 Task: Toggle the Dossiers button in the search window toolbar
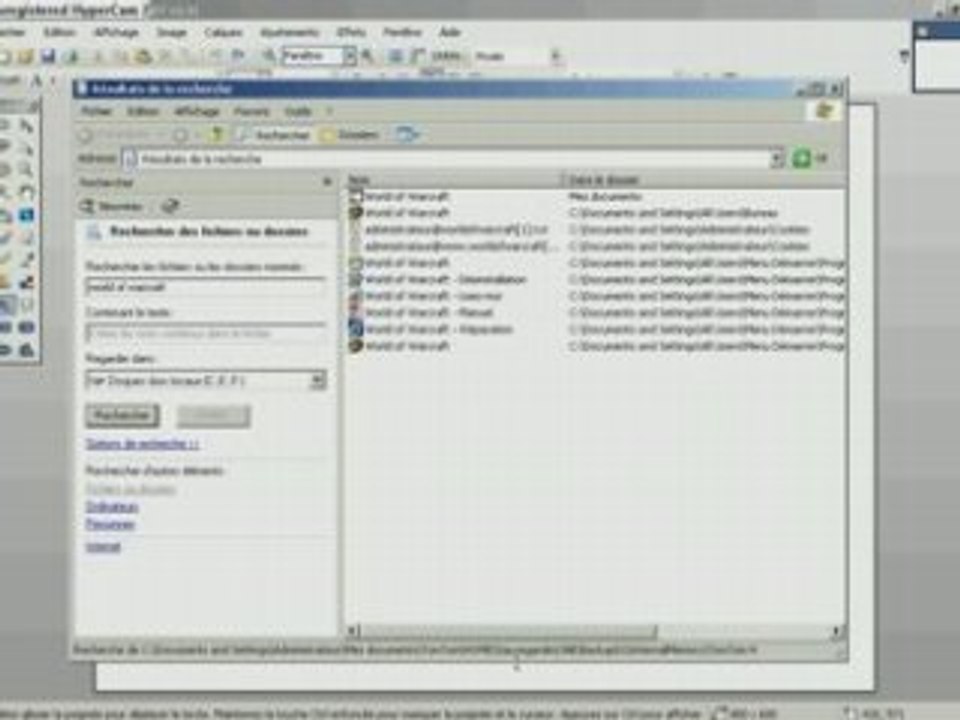[x=350, y=135]
